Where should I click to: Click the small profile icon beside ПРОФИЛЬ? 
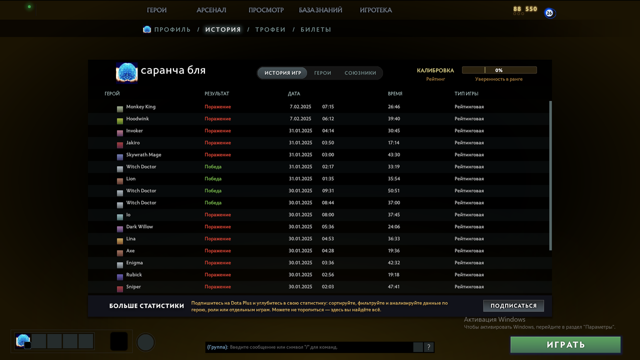point(147,29)
